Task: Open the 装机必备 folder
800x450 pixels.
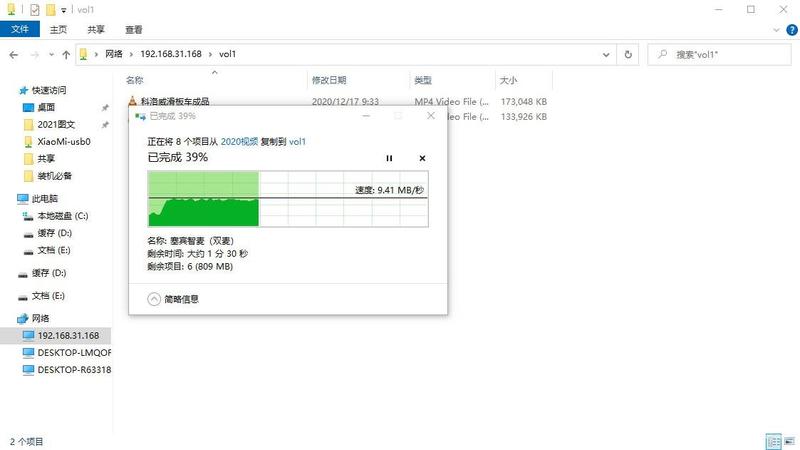Action: (x=54, y=176)
